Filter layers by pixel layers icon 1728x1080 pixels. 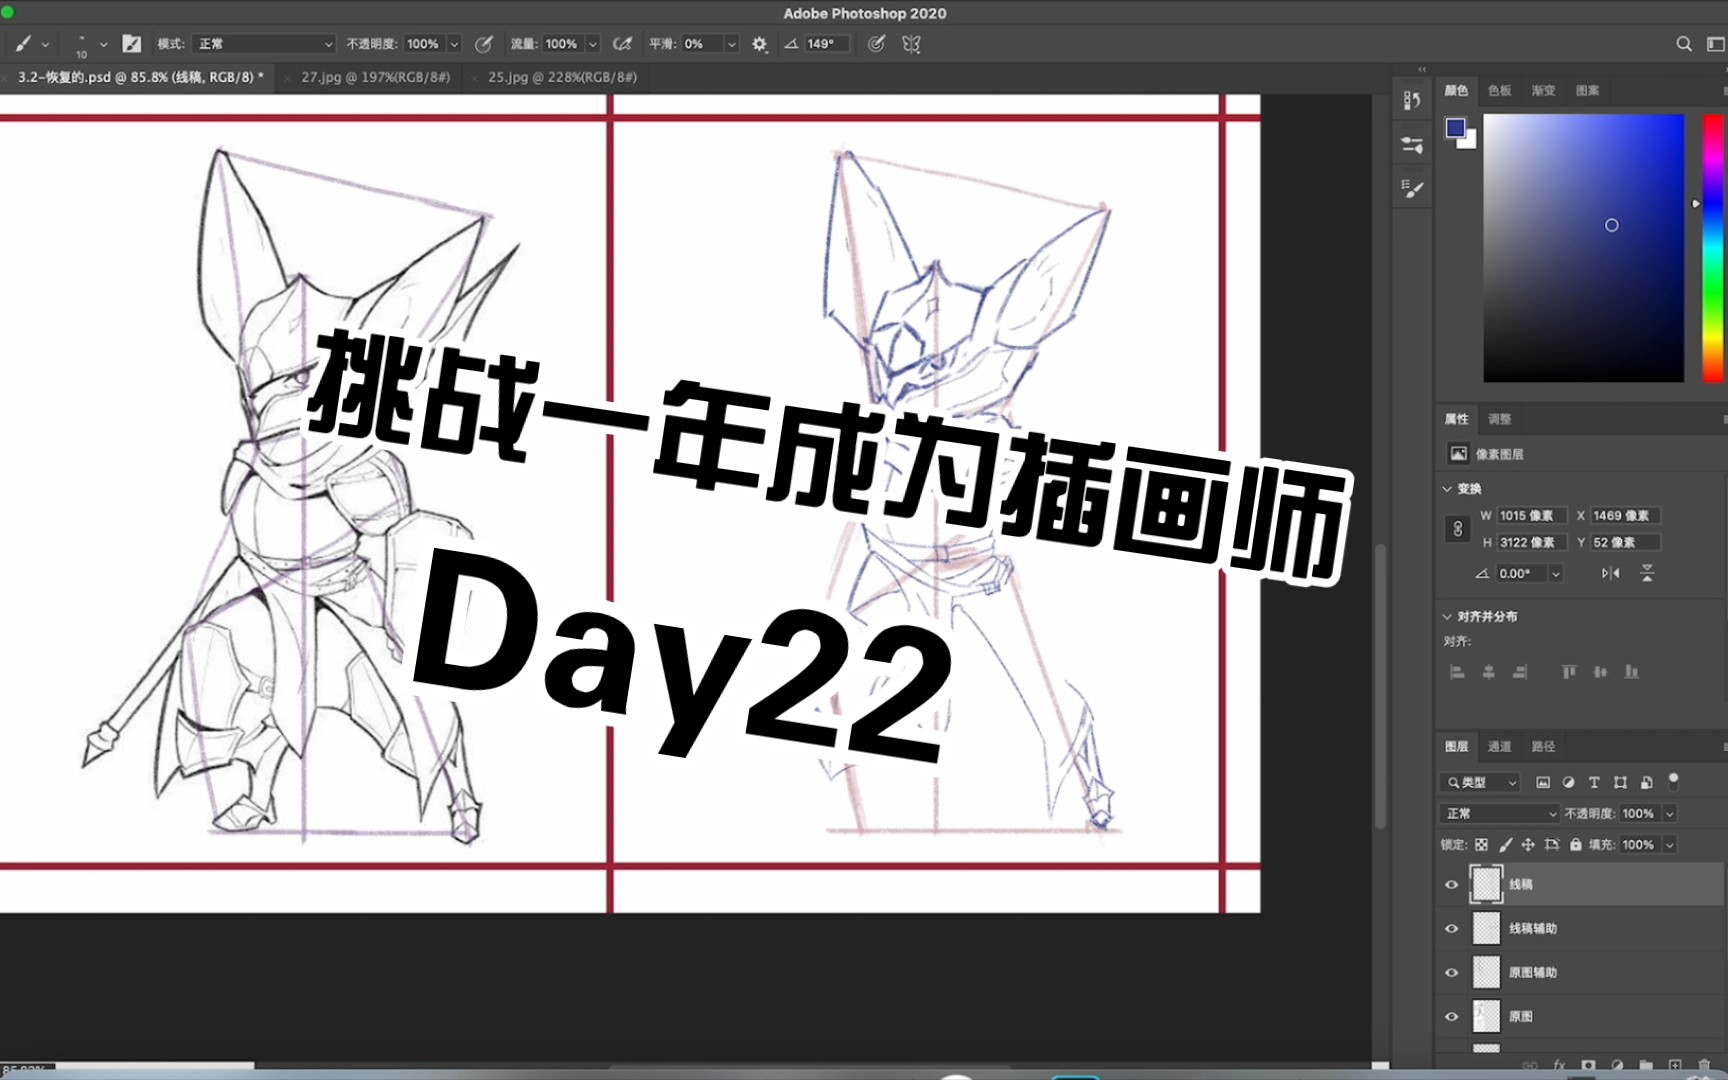coord(1543,782)
